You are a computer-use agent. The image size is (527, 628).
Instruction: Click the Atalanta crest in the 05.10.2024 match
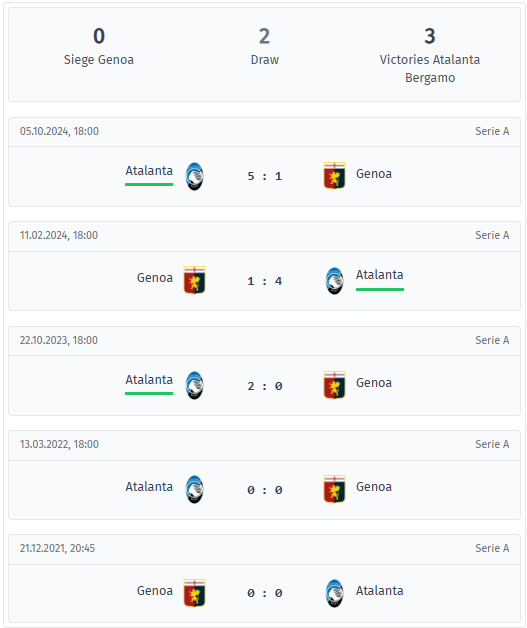click(x=195, y=176)
